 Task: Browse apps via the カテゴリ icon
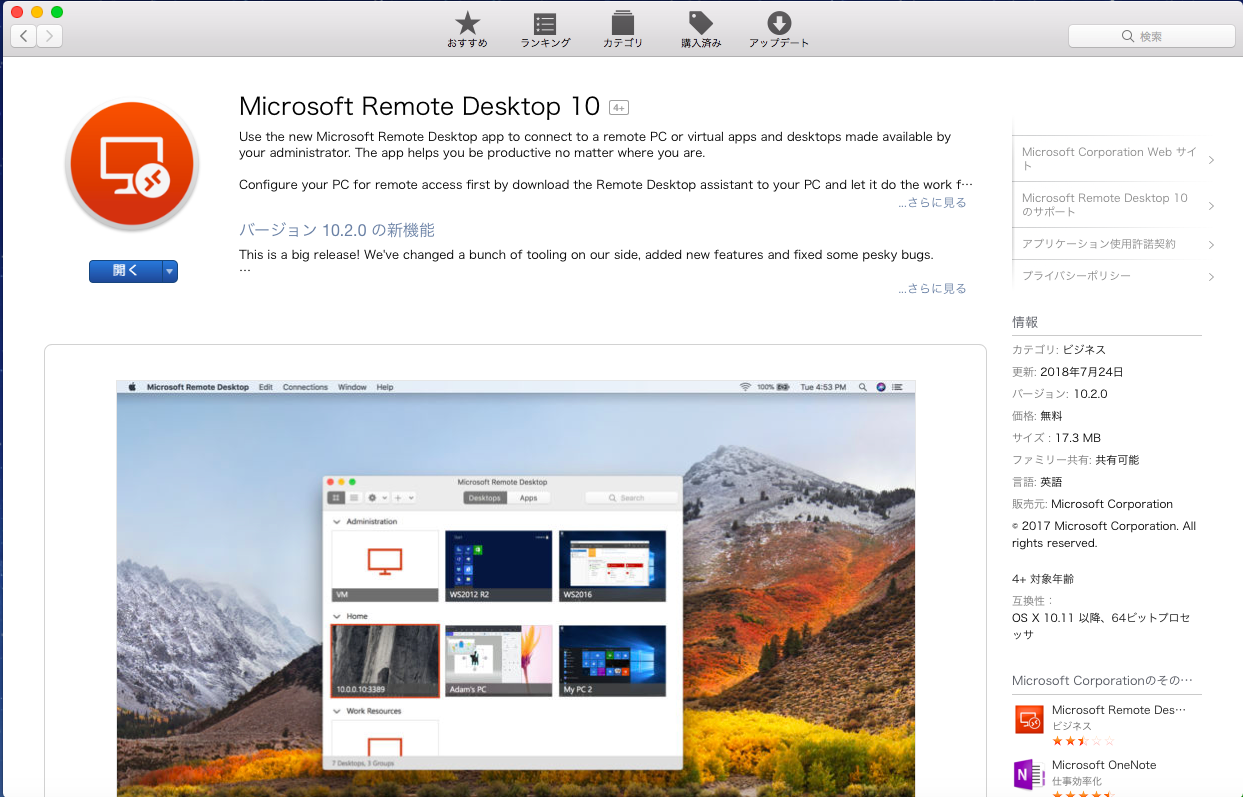622,27
